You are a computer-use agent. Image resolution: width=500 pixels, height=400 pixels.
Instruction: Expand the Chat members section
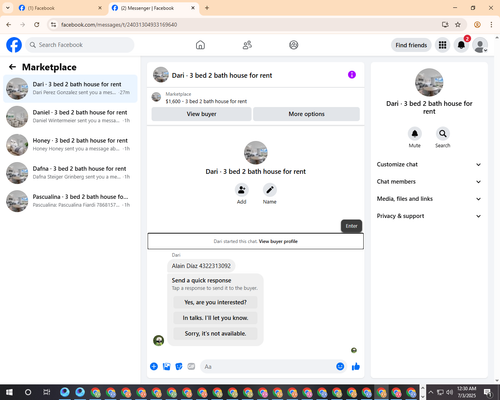(x=429, y=182)
